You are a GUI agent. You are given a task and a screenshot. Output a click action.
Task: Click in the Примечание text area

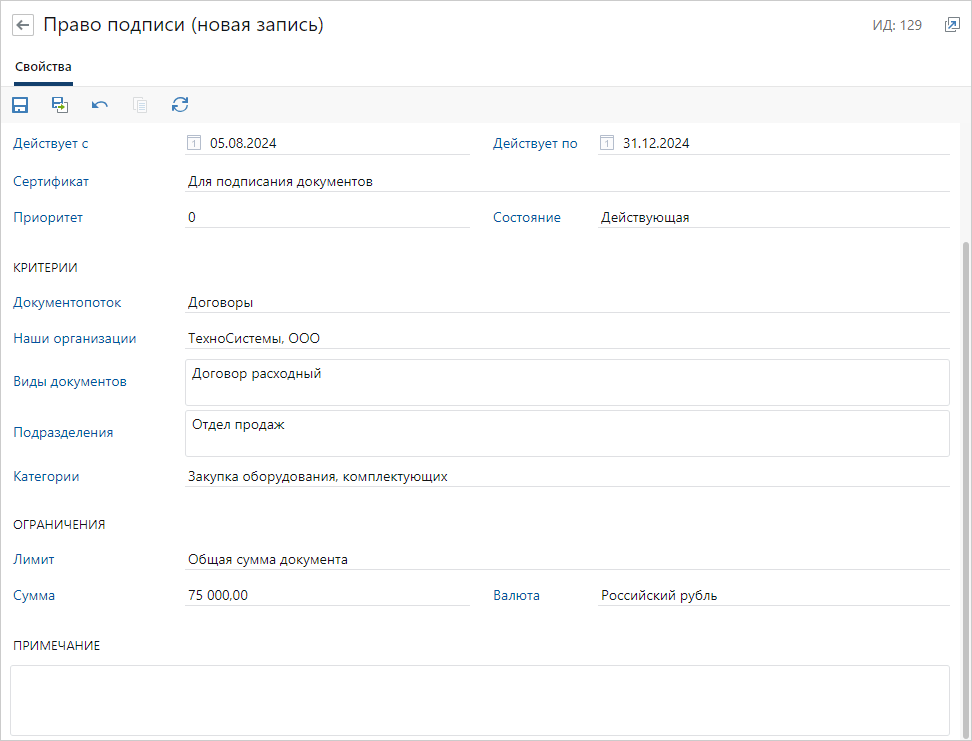(479, 700)
